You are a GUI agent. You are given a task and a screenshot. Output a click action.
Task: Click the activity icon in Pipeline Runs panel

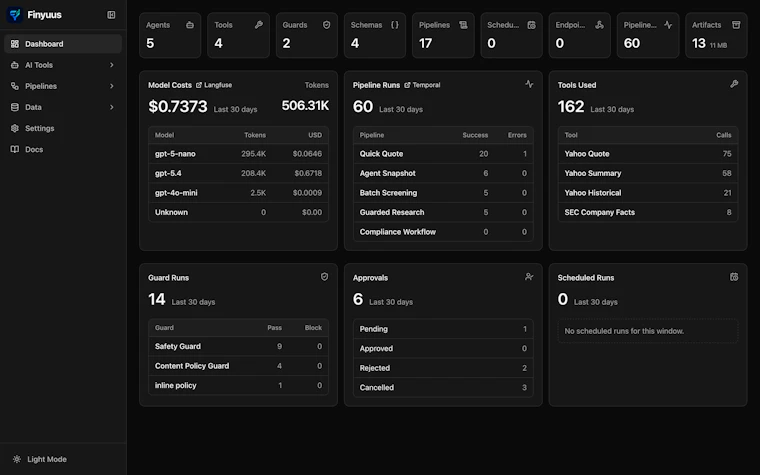[529, 84]
